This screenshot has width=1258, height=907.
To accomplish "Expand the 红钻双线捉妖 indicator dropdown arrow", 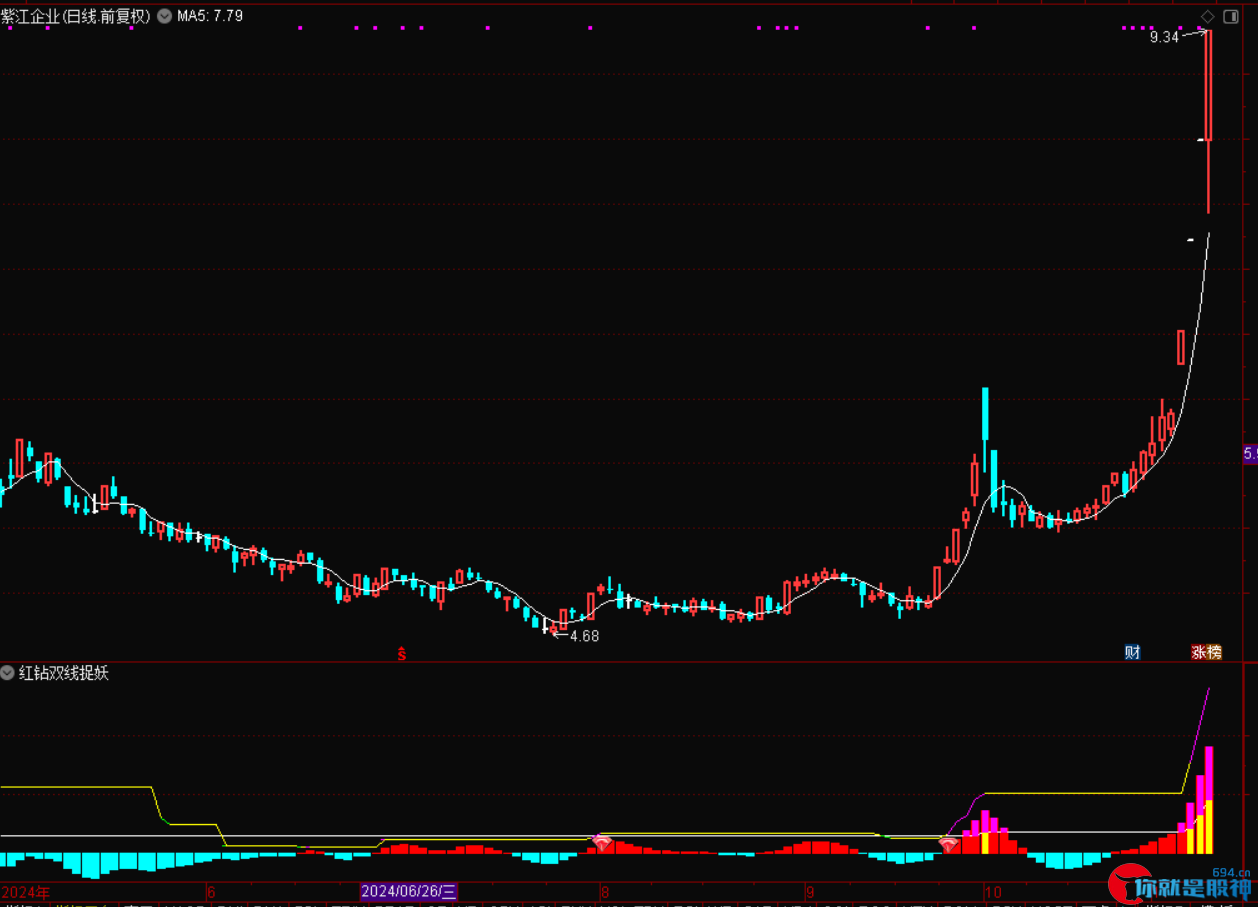I will click(x=8, y=673).
